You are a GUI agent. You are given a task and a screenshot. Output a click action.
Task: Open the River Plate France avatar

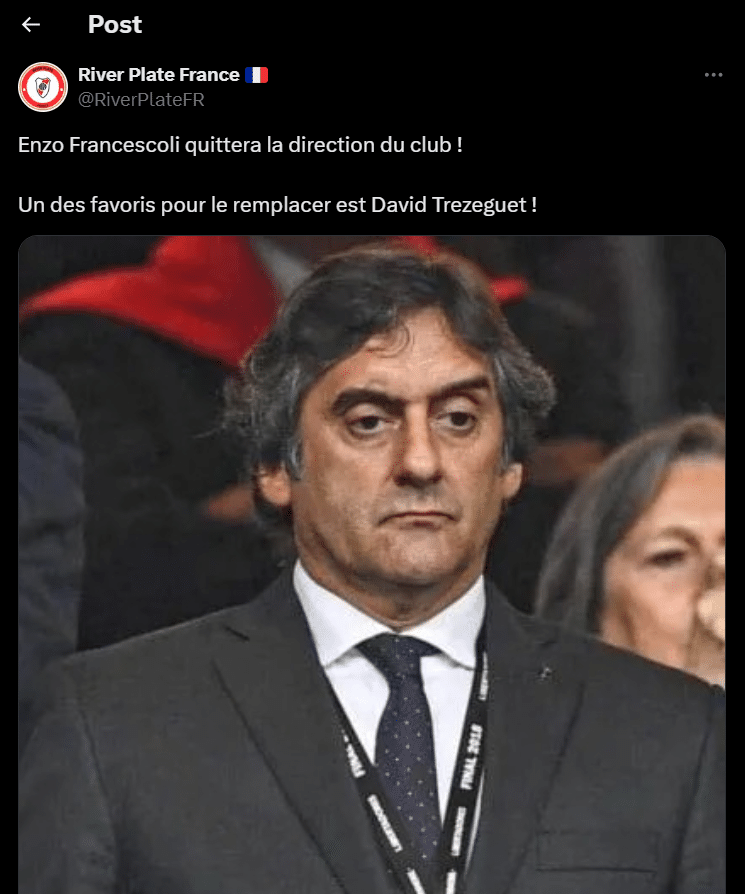(x=43, y=87)
